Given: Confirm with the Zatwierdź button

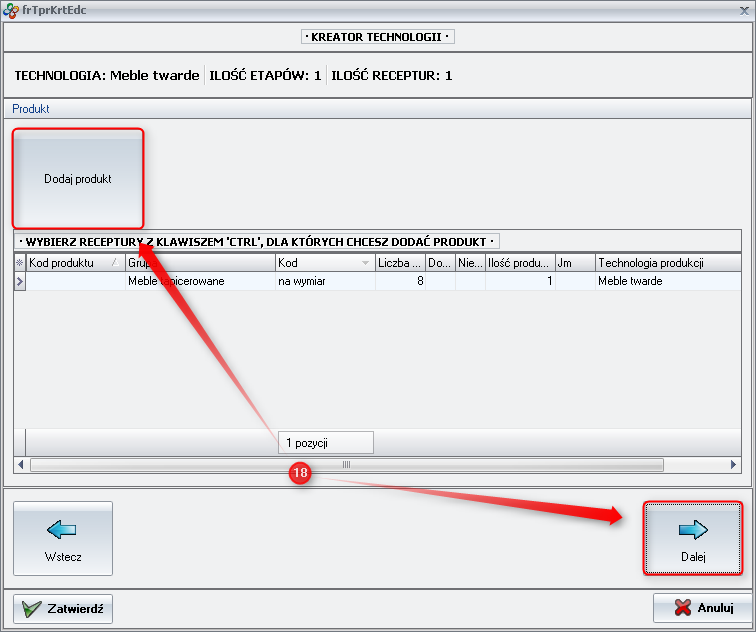Looking at the screenshot, I should pos(63,608).
